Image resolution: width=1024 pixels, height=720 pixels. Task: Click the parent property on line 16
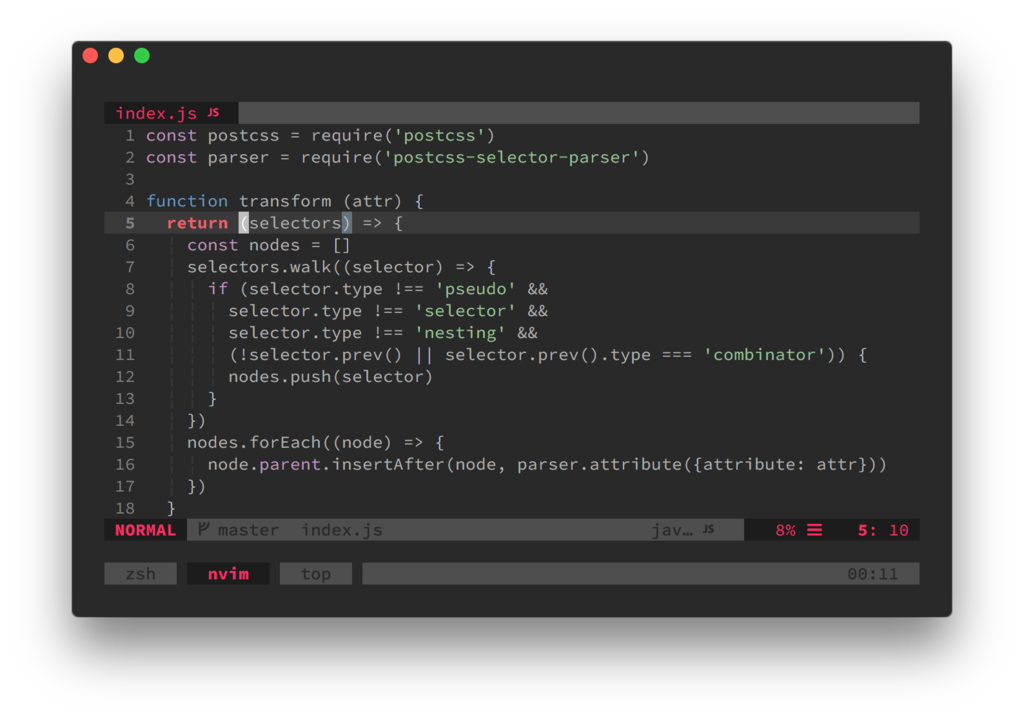290,465
